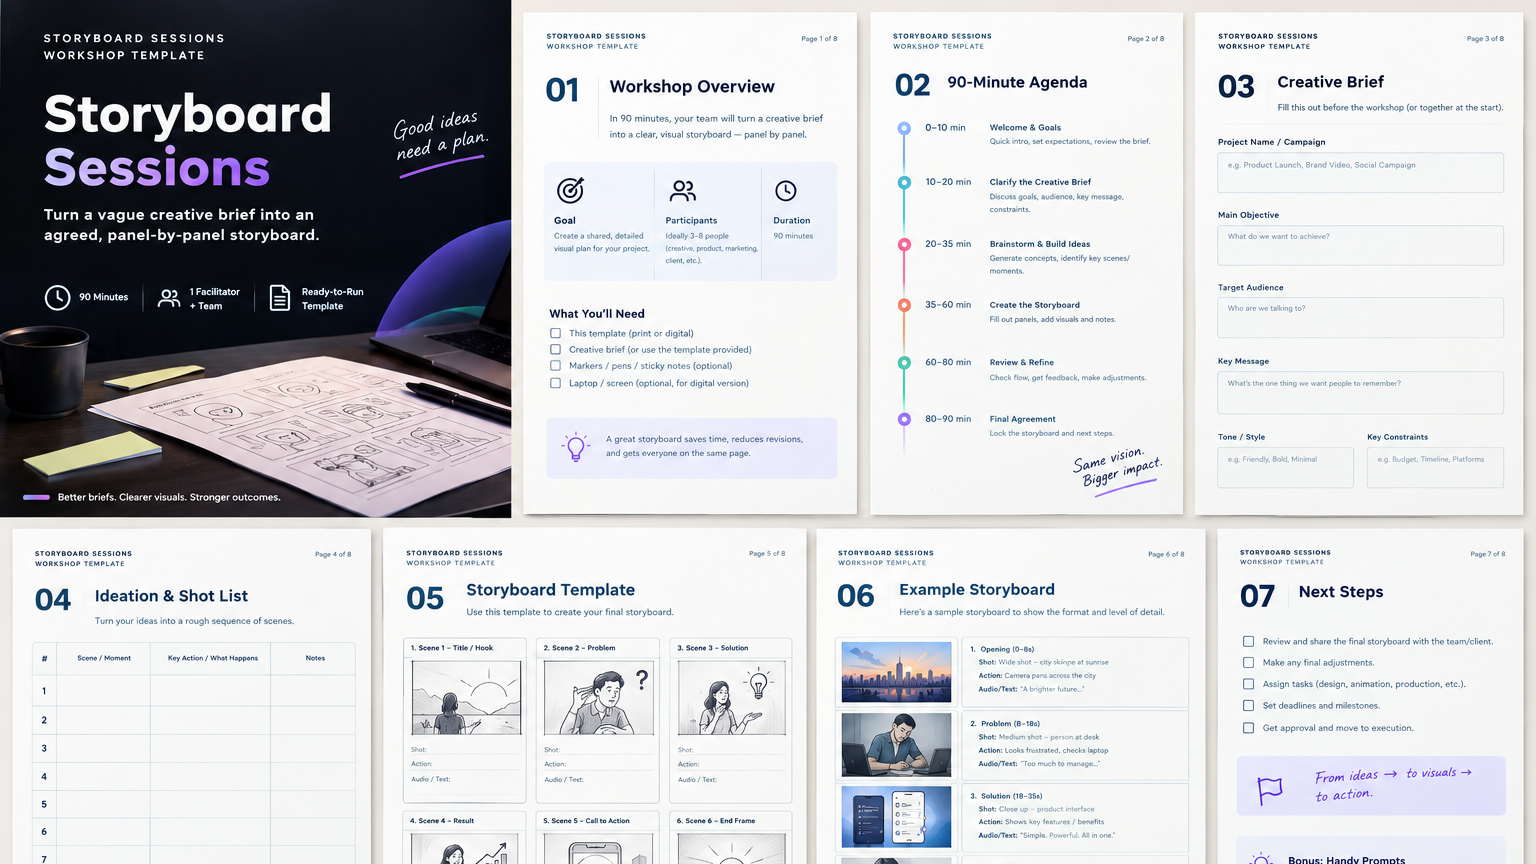The image size is (1536, 864).
Task: Click the clock icon above Duration
Action: click(786, 190)
